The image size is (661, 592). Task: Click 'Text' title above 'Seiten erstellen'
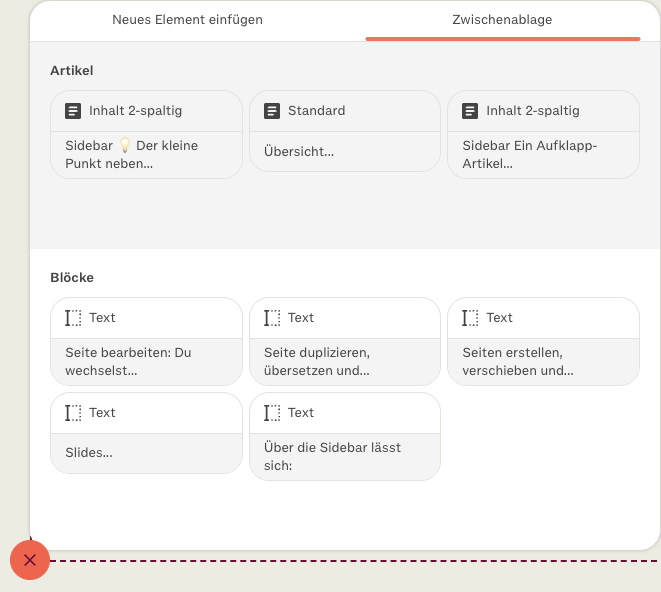pos(499,318)
